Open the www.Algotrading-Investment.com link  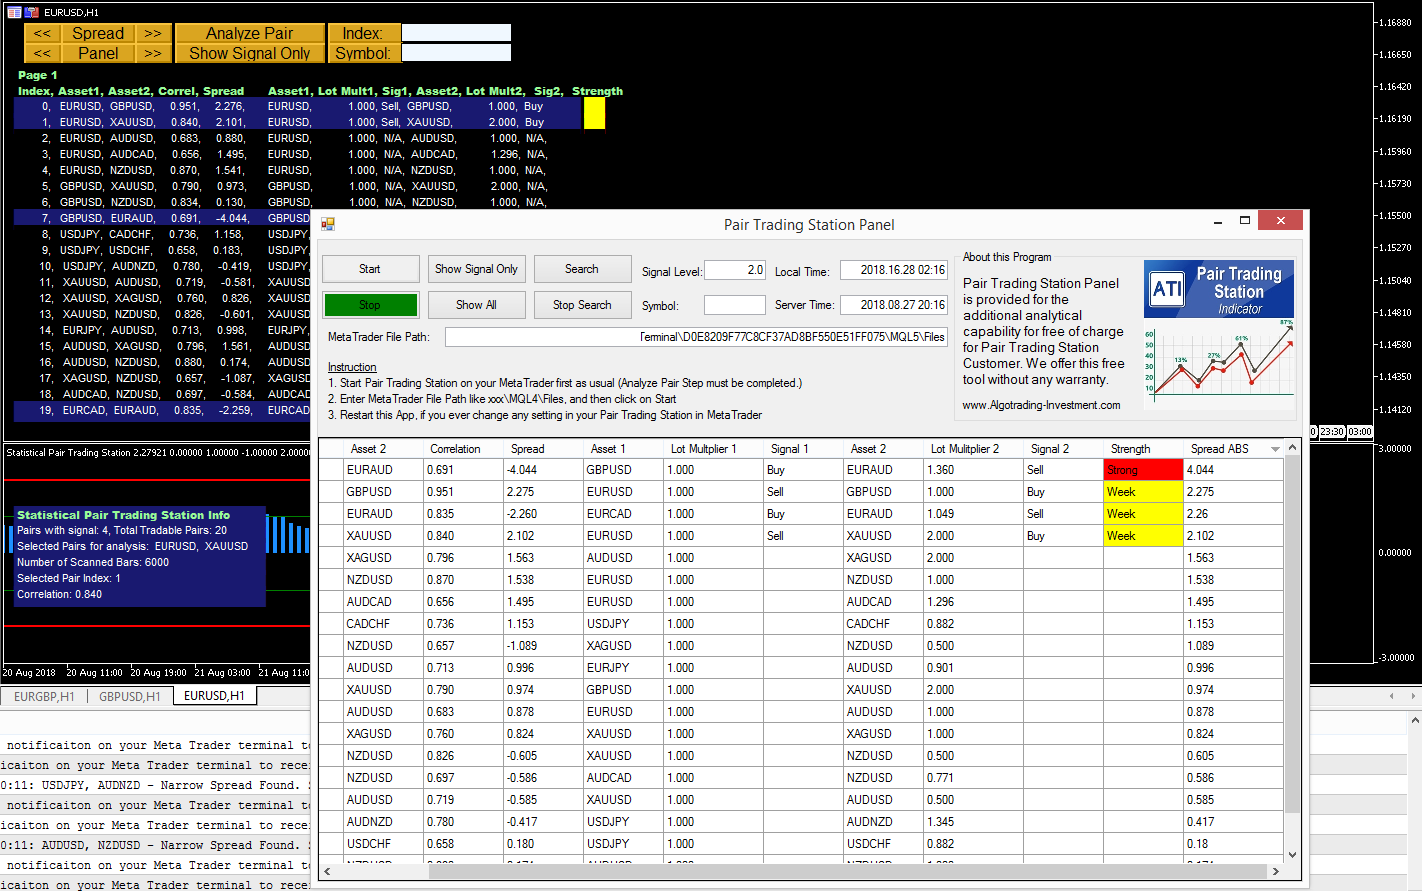[x=1041, y=405]
